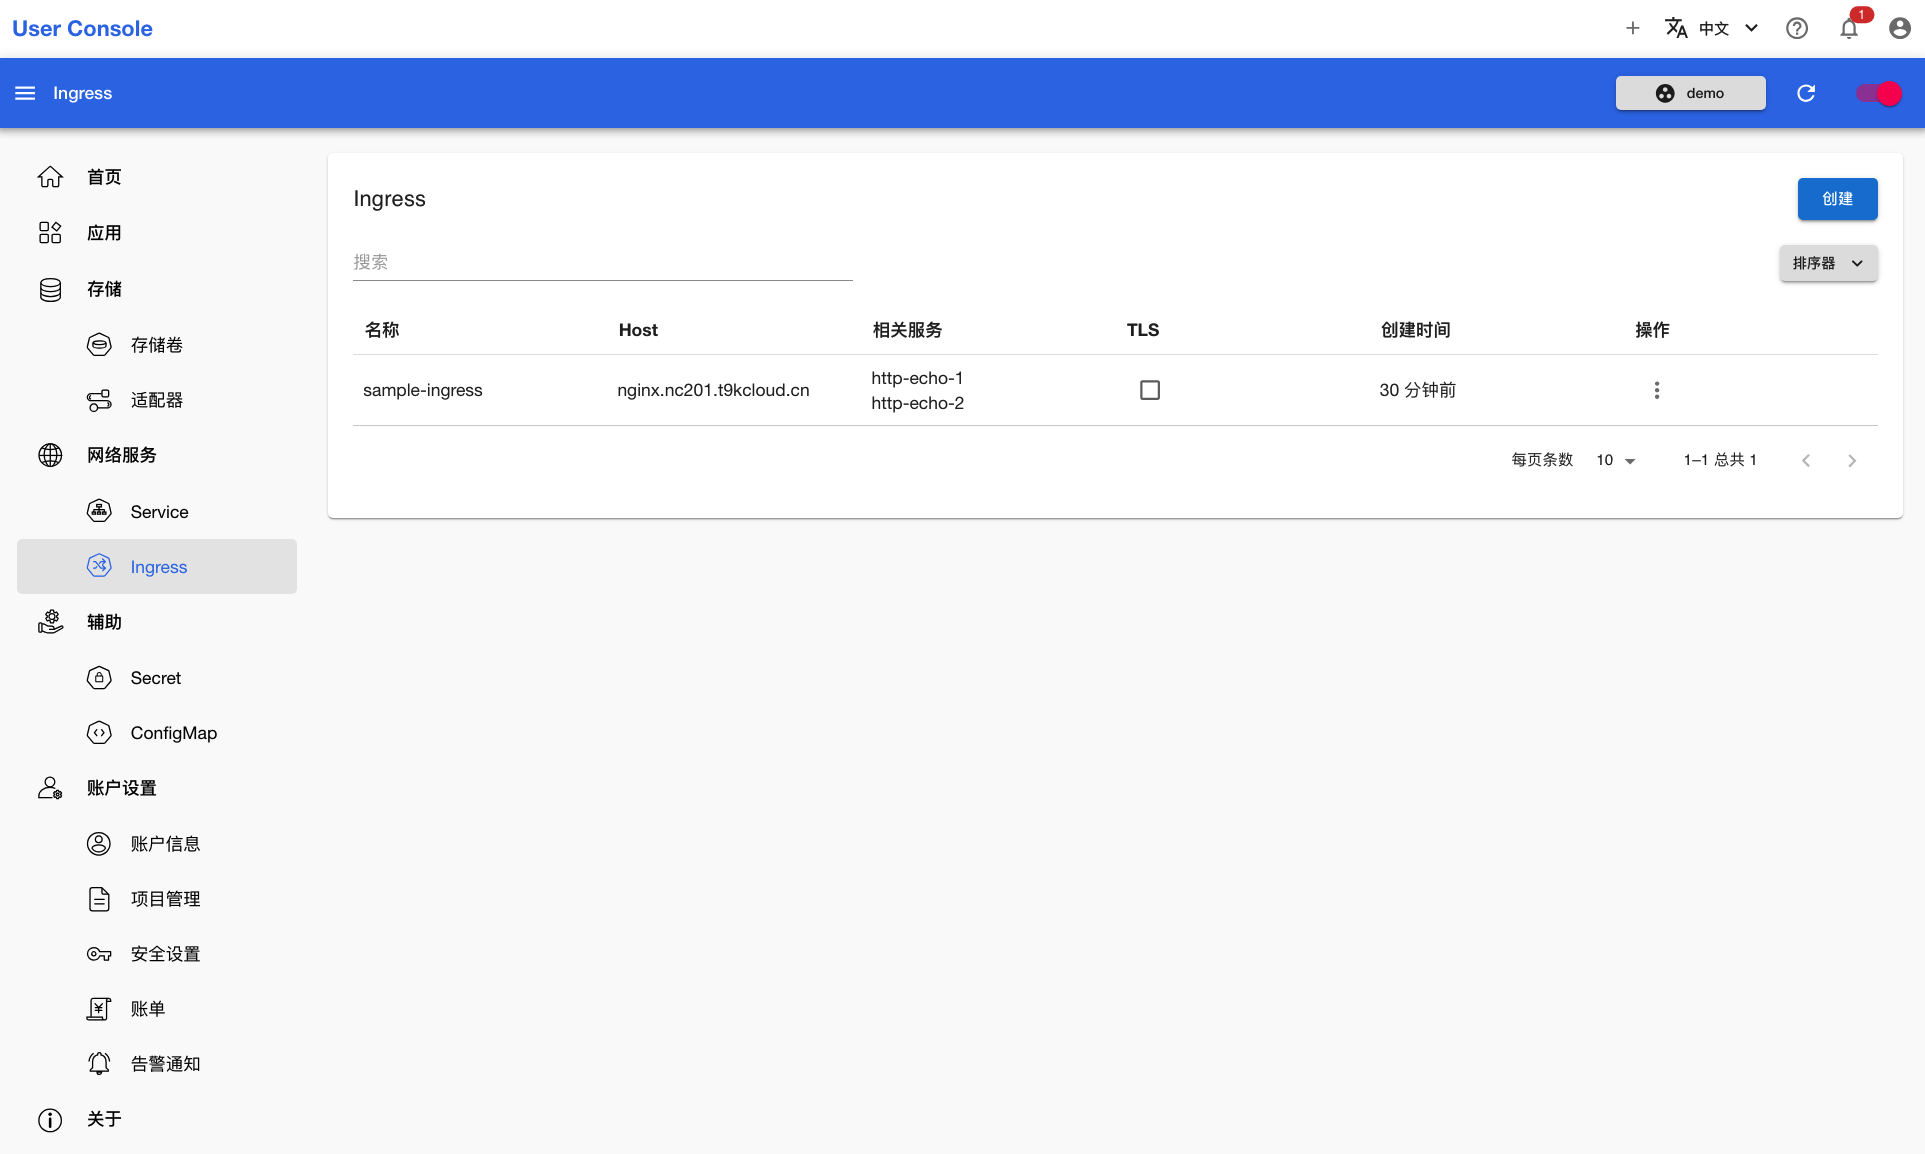Click the key icon beside 安全设置
This screenshot has height=1154, width=1925.
click(99, 954)
